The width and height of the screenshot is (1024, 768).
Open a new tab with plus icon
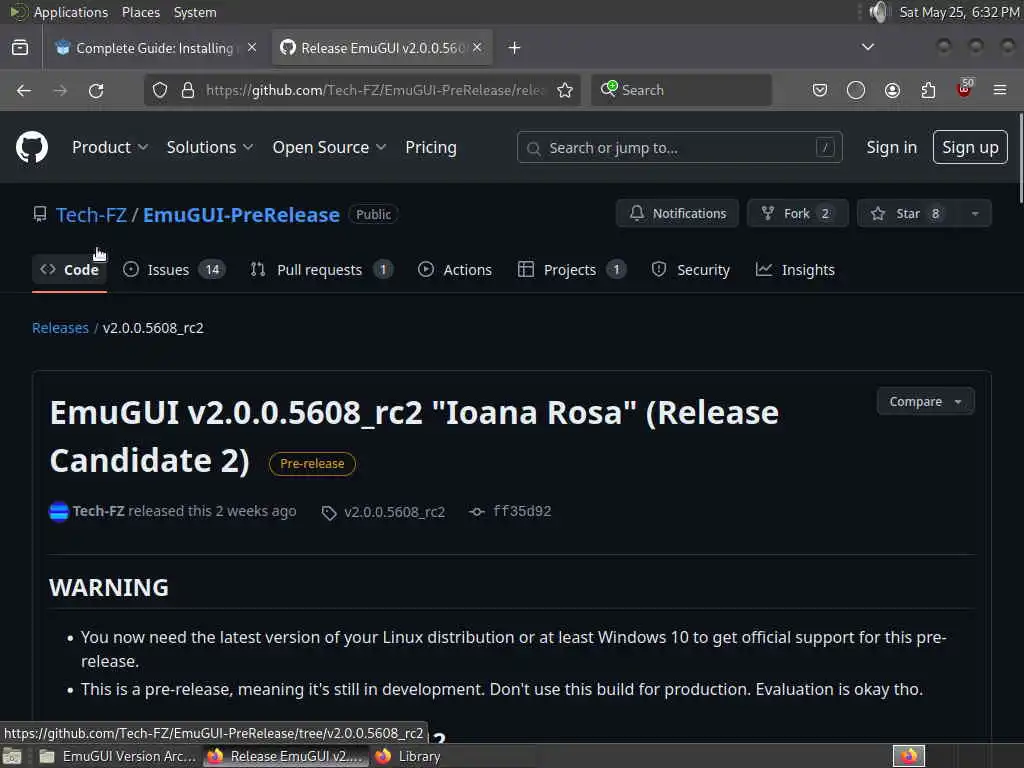(515, 48)
